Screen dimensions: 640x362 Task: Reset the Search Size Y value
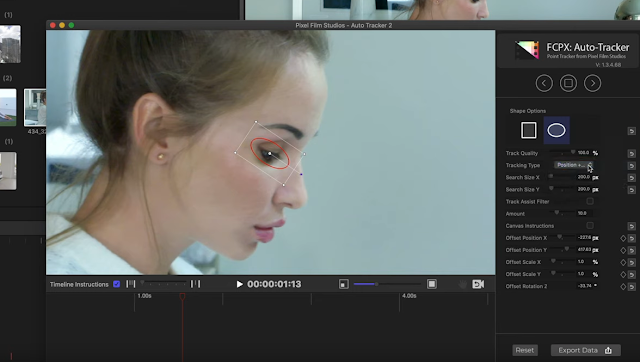631,190
